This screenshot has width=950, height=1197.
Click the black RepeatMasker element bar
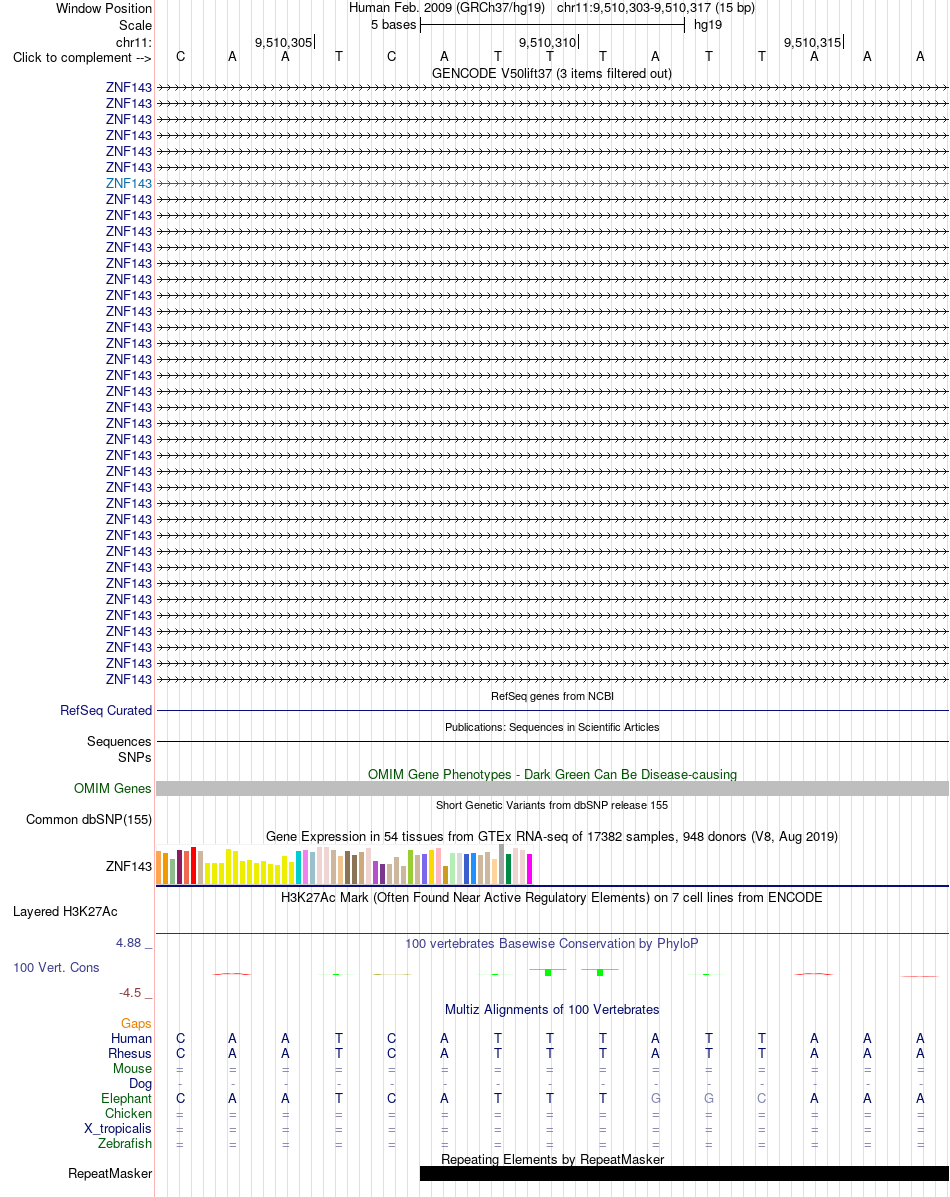(684, 1173)
